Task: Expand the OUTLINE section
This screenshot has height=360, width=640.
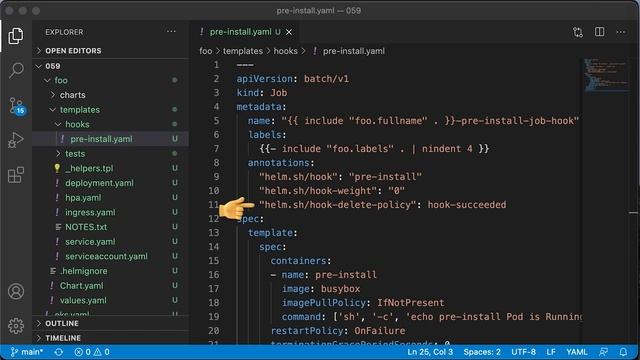Action: coord(110,323)
